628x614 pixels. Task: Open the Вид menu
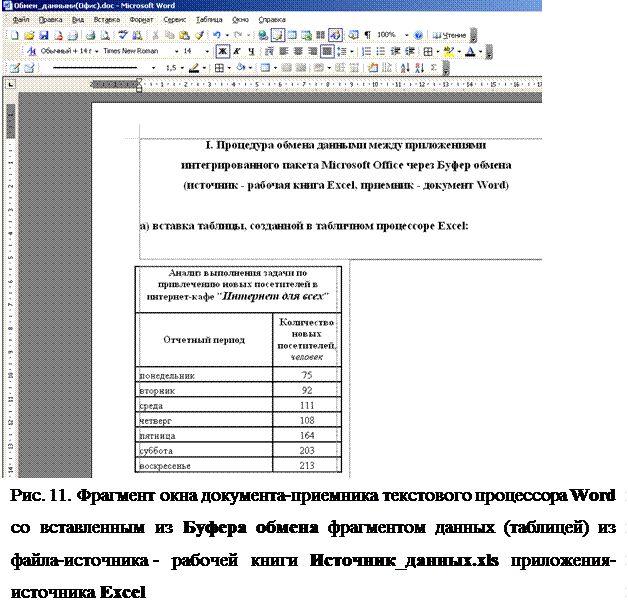coord(78,20)
